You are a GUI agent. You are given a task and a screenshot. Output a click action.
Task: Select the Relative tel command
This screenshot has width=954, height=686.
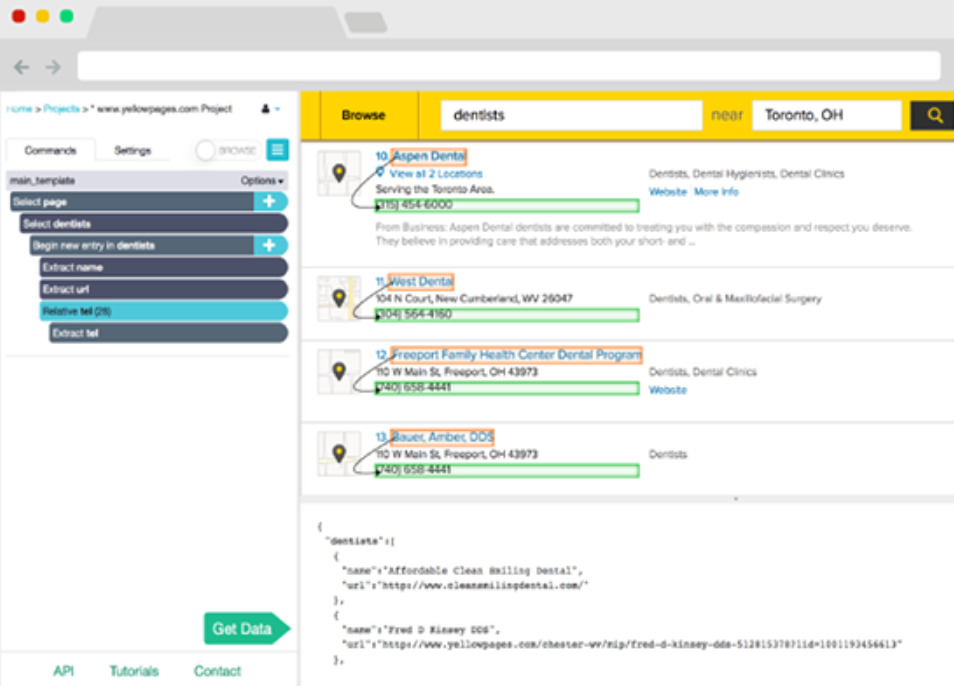[164, 311]
